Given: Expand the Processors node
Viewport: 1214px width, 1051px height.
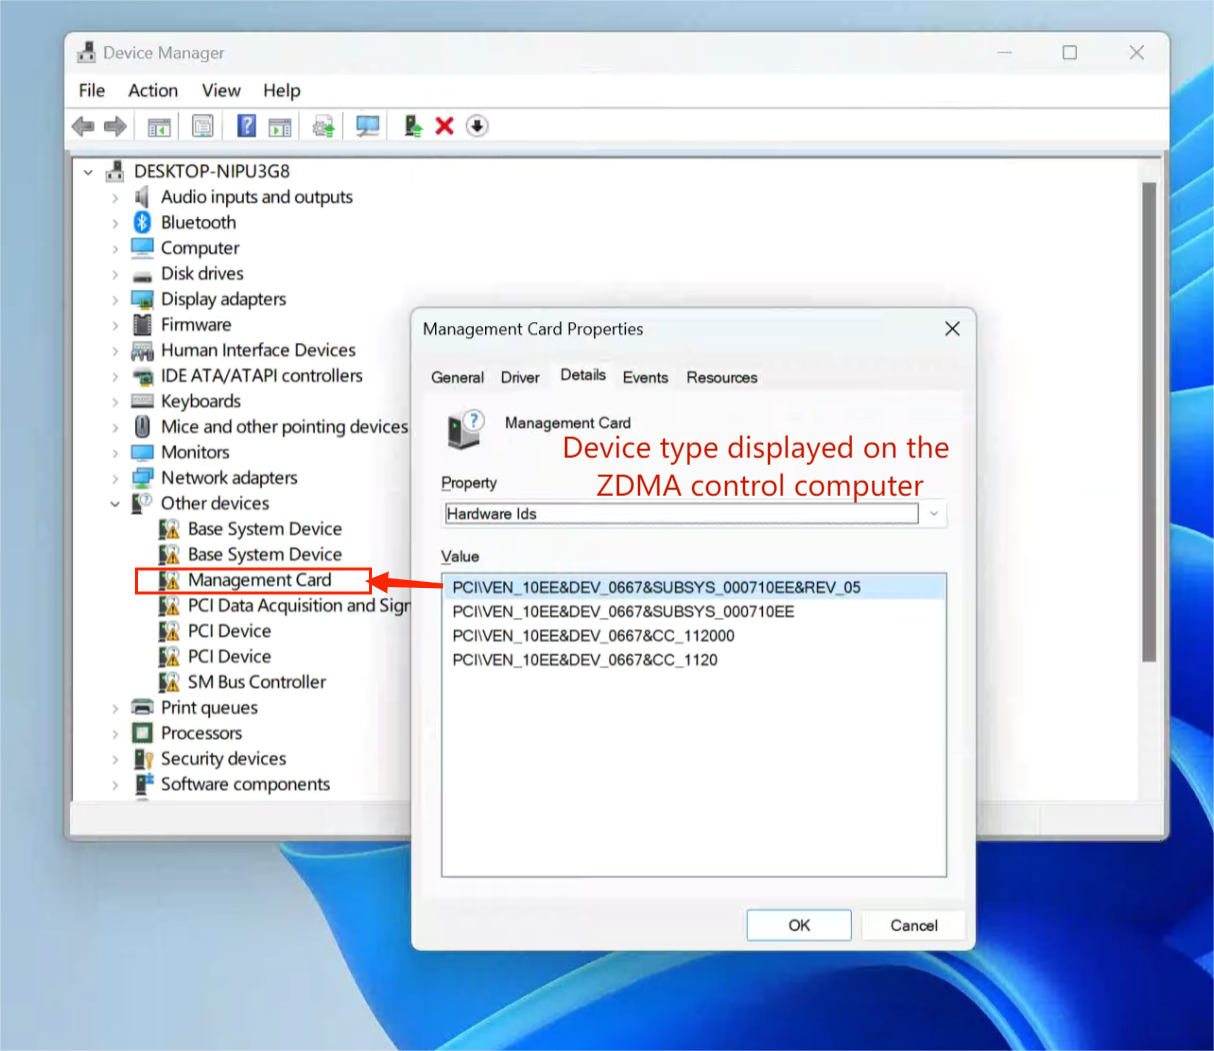Looking at the screenshot, I should point(115,734).
